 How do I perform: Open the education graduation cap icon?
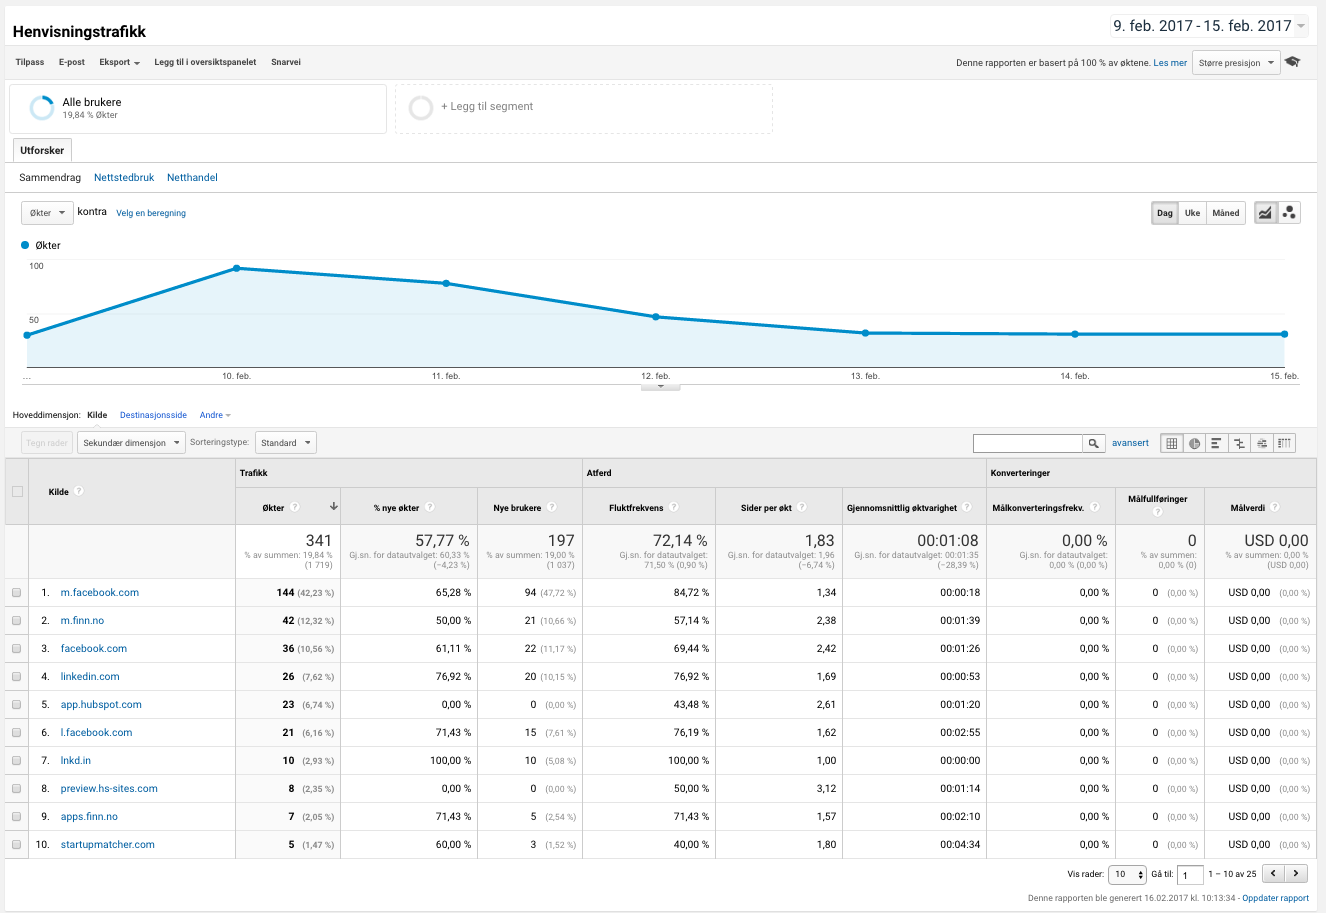1293,62
